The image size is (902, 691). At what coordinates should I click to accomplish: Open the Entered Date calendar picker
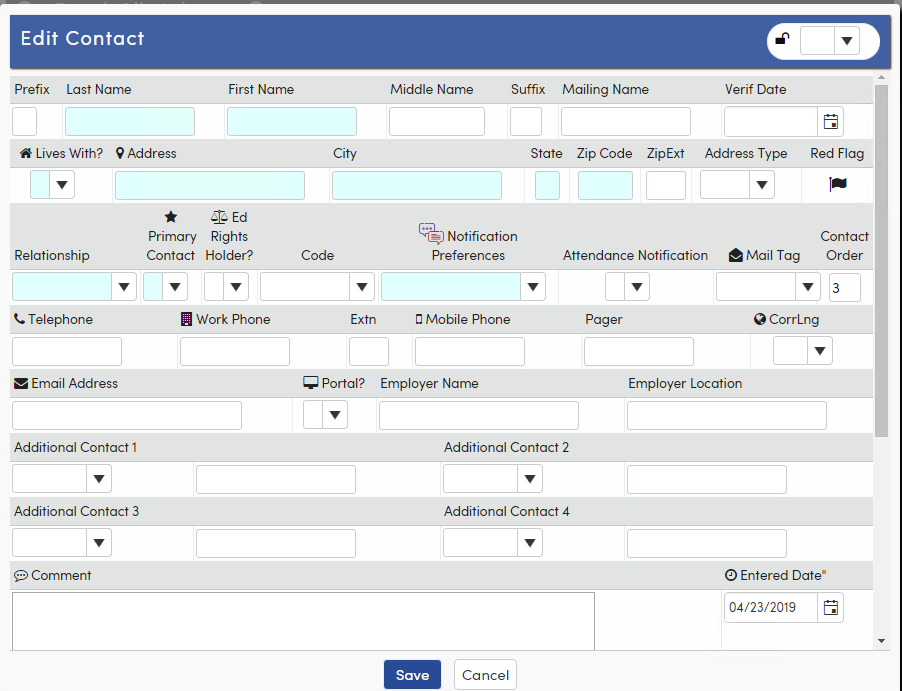coord(830,606)
